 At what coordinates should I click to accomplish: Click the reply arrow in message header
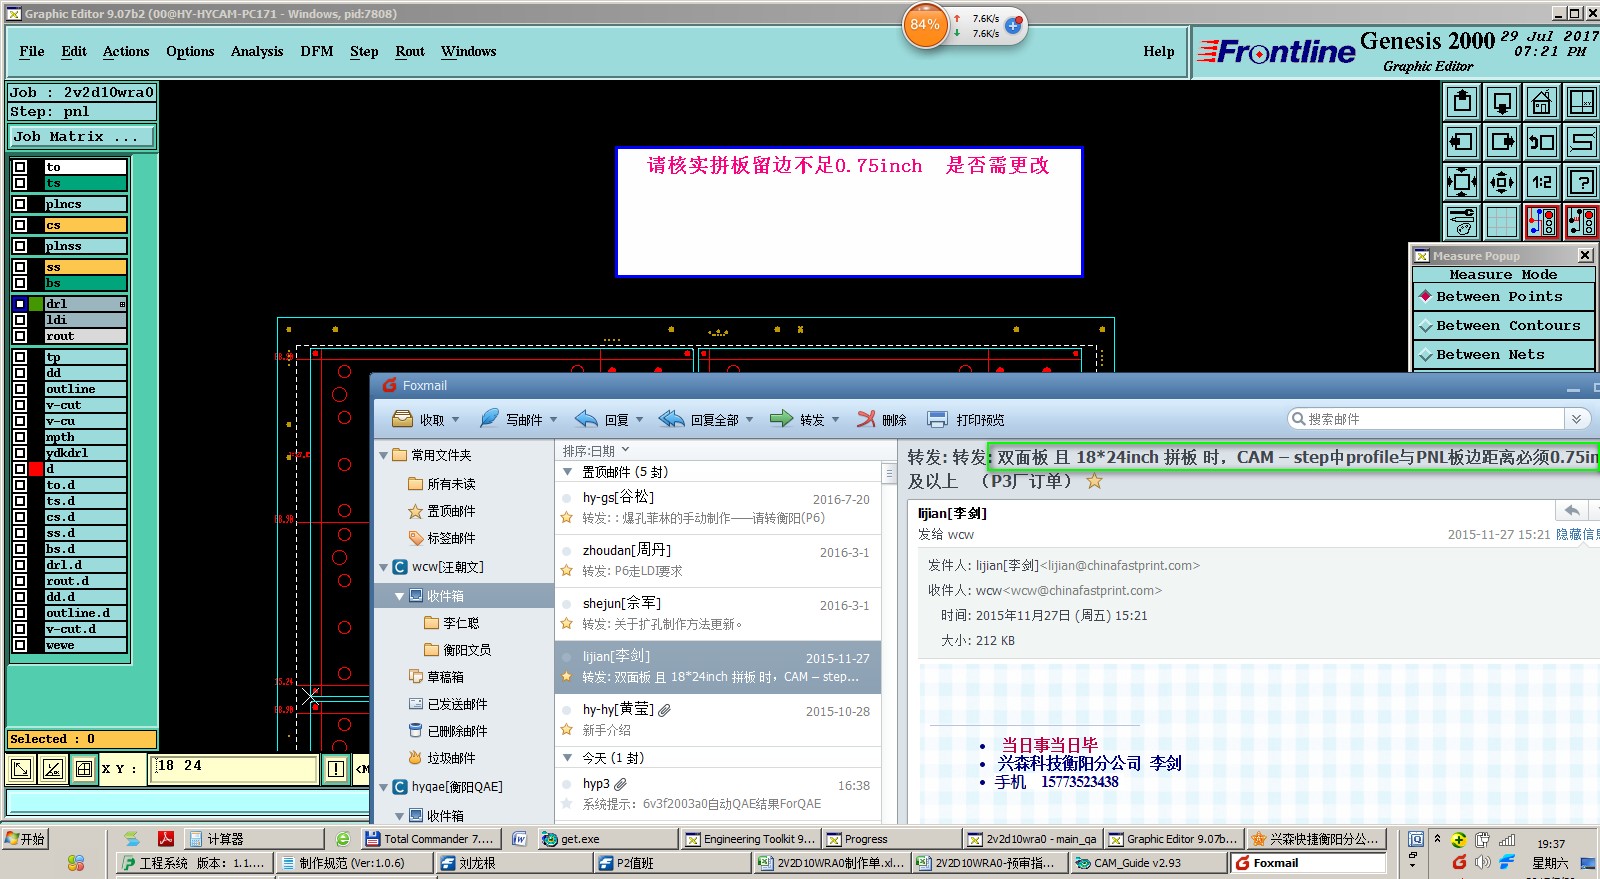tap(1572, 511)
